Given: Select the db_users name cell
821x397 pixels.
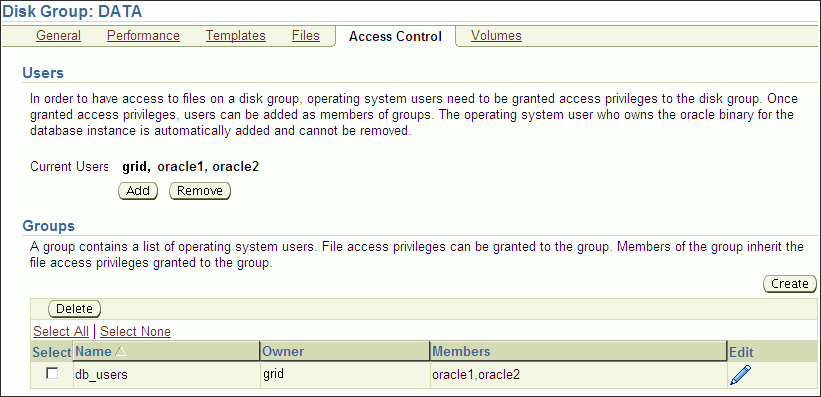Looking at the screenshot, I should (x=167, y=375).
